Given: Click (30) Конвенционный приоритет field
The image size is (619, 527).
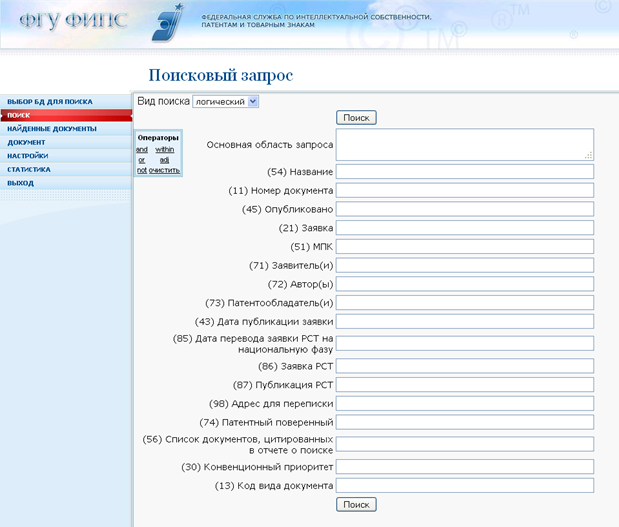Looking at the screenshot, I should (x=465, y=467).
